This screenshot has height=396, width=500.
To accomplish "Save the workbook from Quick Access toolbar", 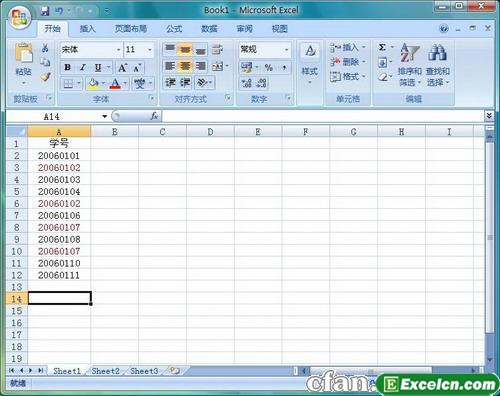I will 44,11.
